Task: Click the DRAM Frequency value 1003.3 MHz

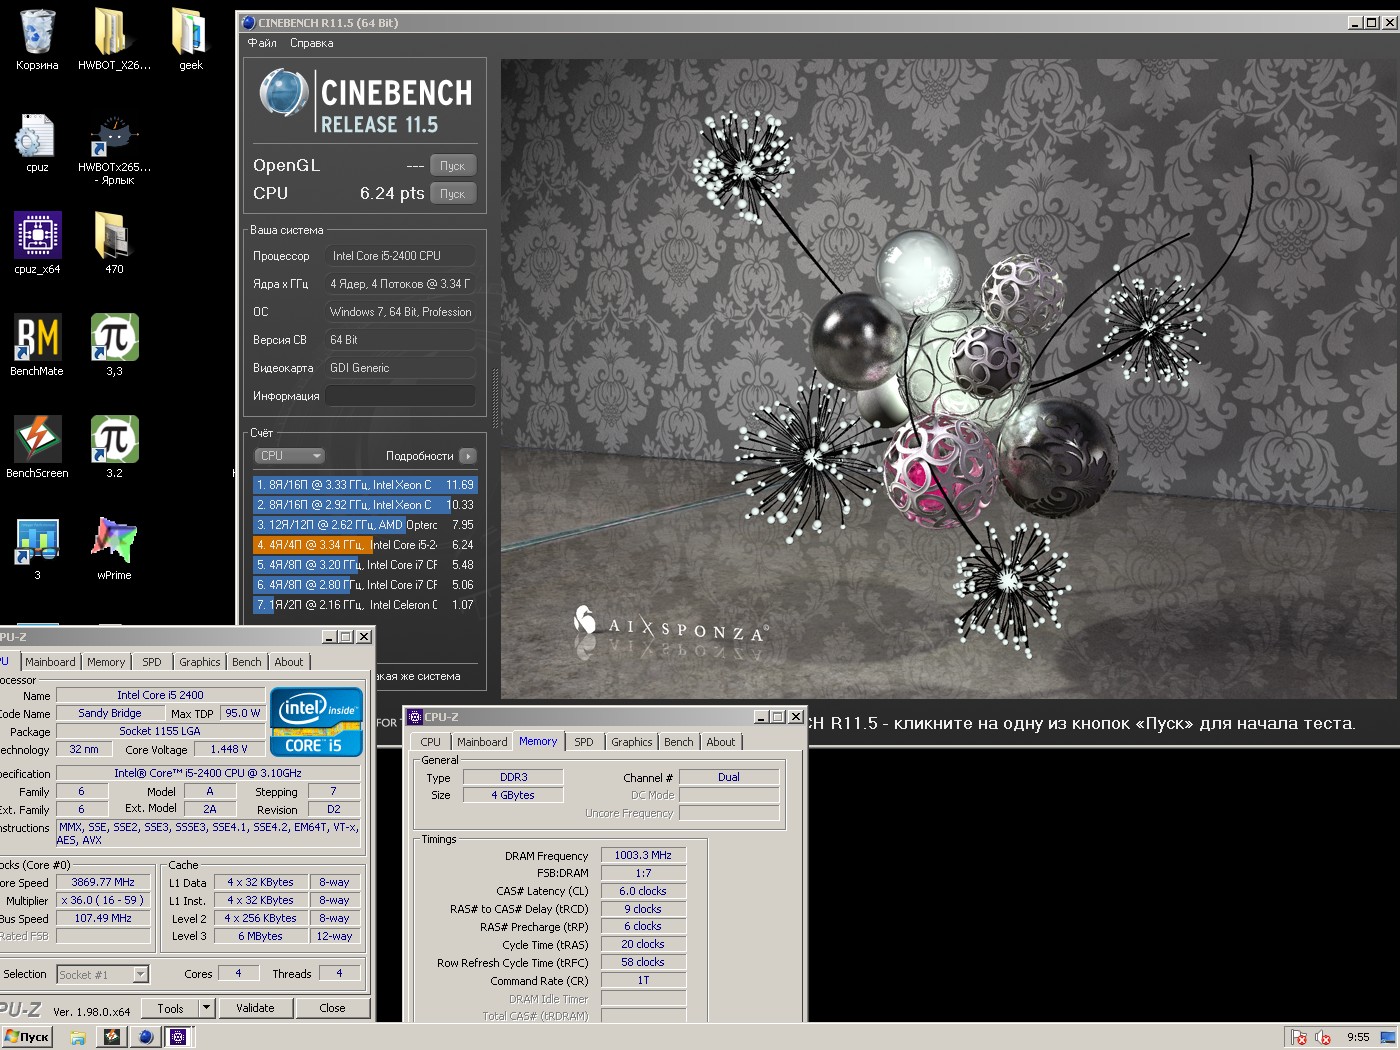Action: coord(643,855)
